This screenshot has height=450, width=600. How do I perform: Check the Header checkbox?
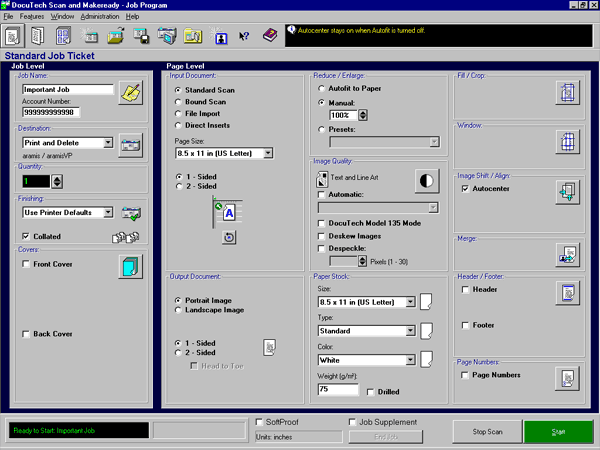click(x=465, y=289)
